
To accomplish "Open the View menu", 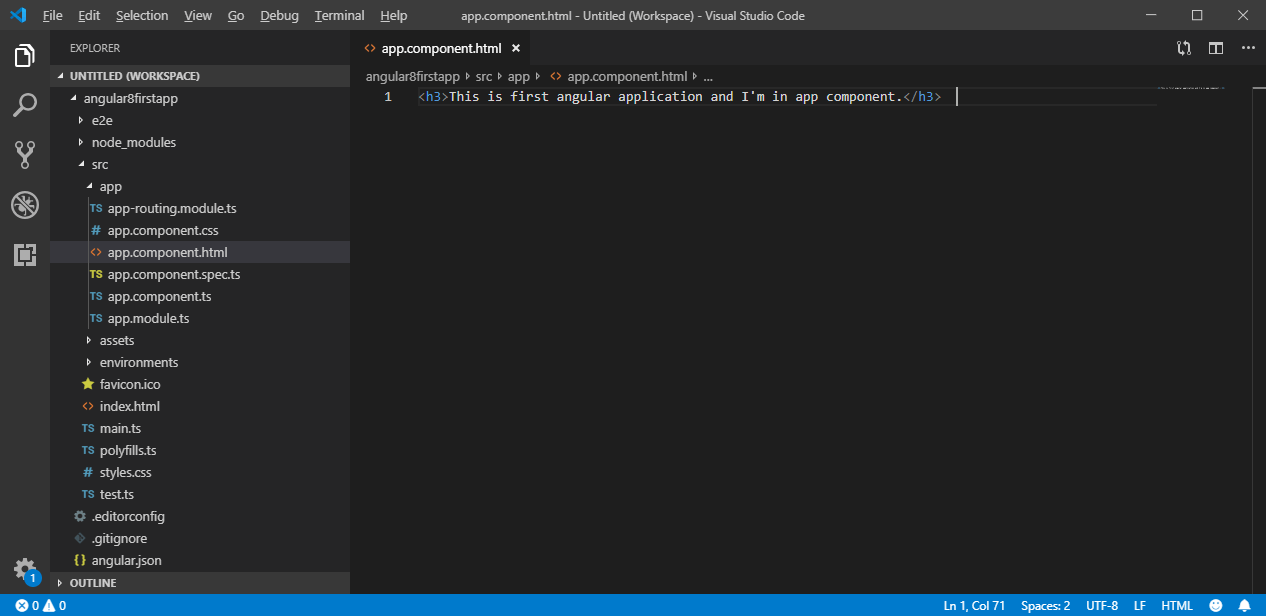I will pyautogui.click(x=198, y=15).
